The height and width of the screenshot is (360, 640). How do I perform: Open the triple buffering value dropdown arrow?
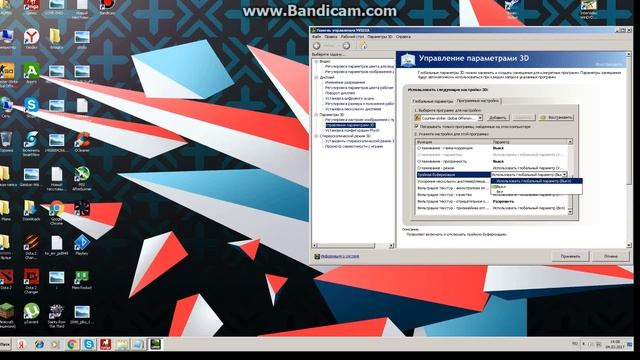pyautogui.click(x=564, y=174)
